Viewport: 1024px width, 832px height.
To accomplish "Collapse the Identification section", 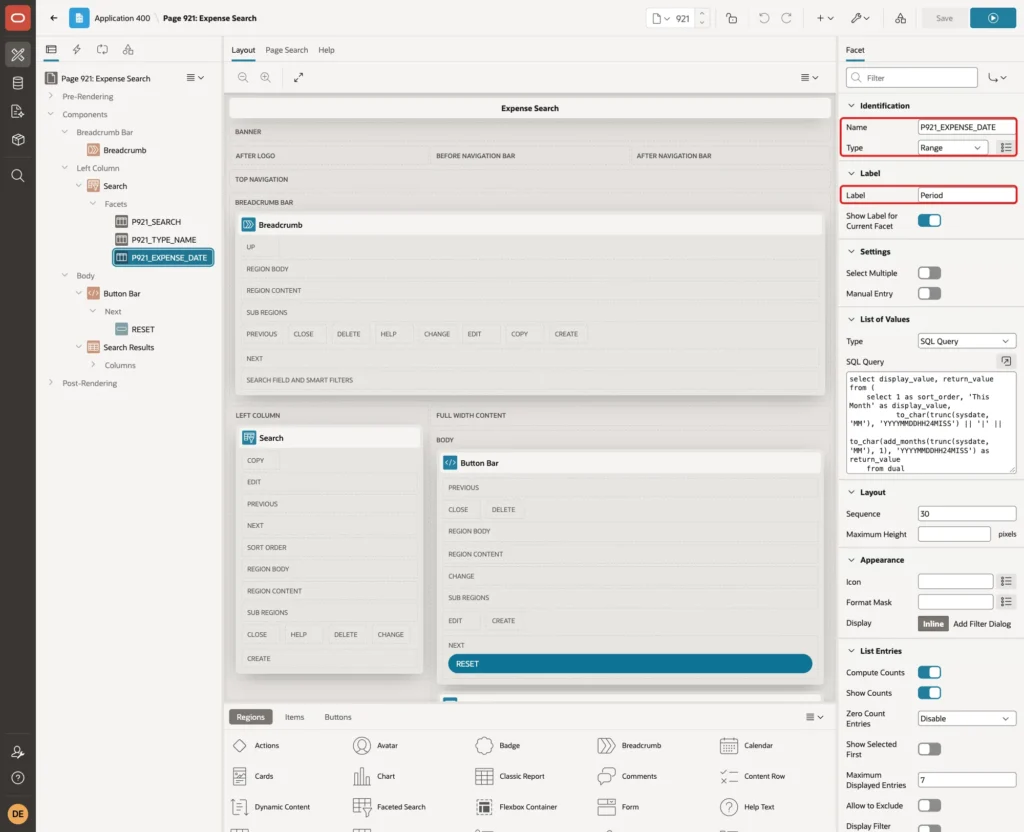I will [851, 106].
